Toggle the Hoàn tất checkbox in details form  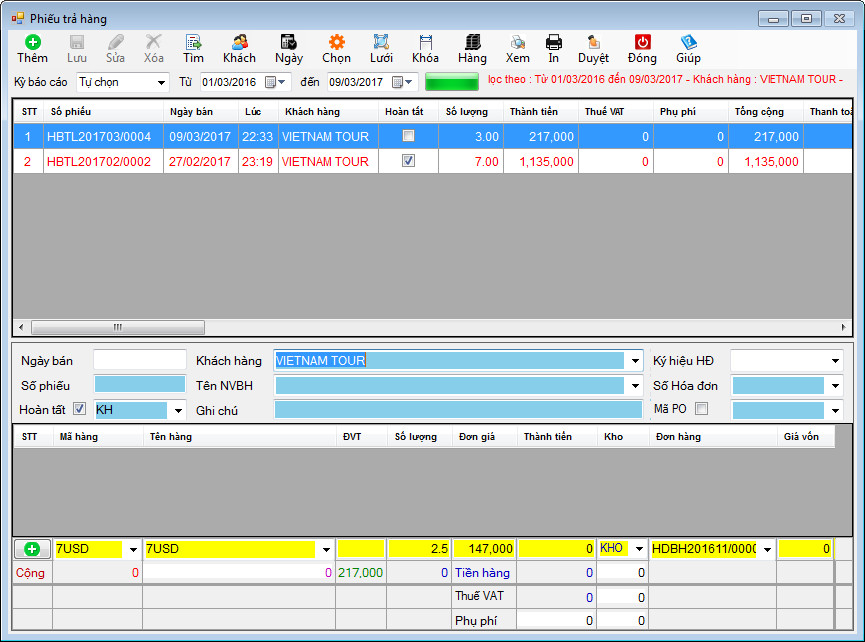point(79,409)
